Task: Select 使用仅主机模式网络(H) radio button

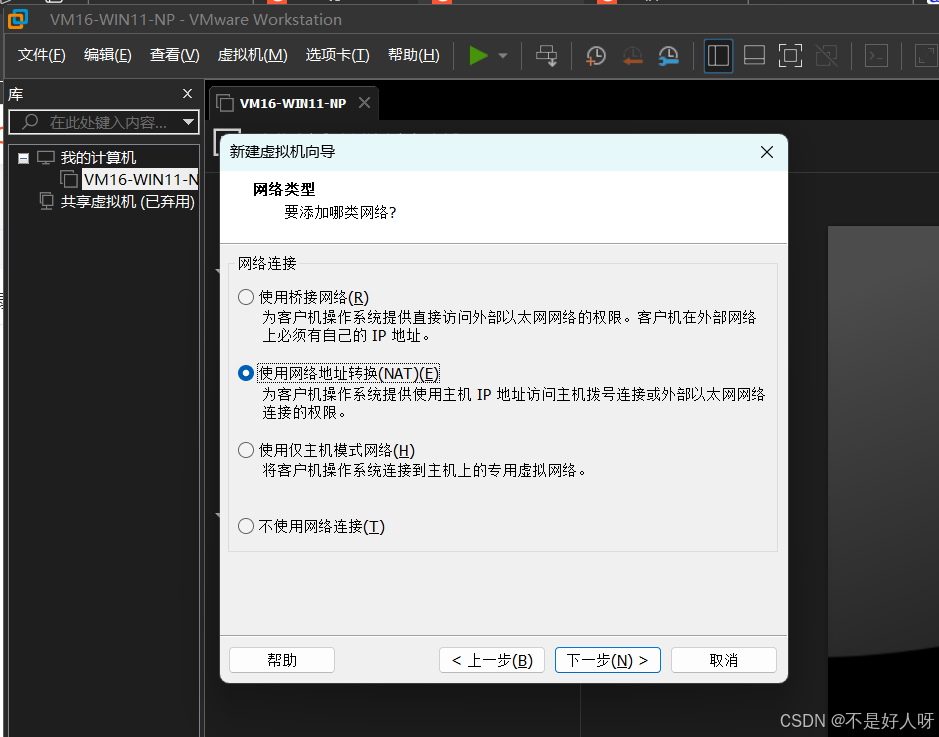Action: (x=246, y=450)
